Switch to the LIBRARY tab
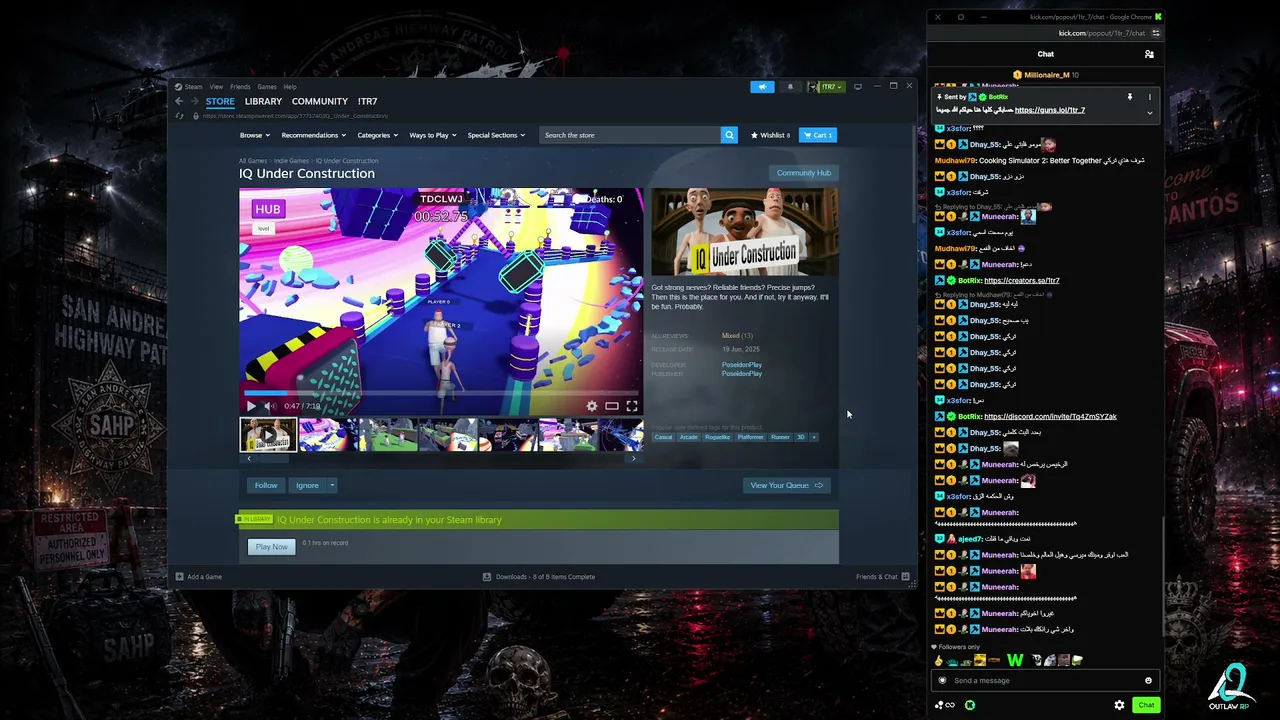The width and height of the screenshot is (1280, 720). [x=263, y=101]
